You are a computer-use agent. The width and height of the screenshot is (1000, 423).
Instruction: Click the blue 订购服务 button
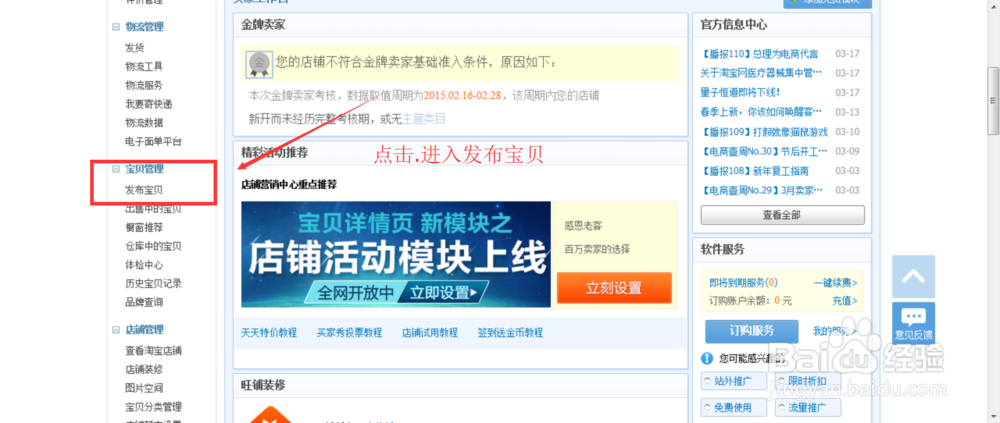(x=751, y=331)
